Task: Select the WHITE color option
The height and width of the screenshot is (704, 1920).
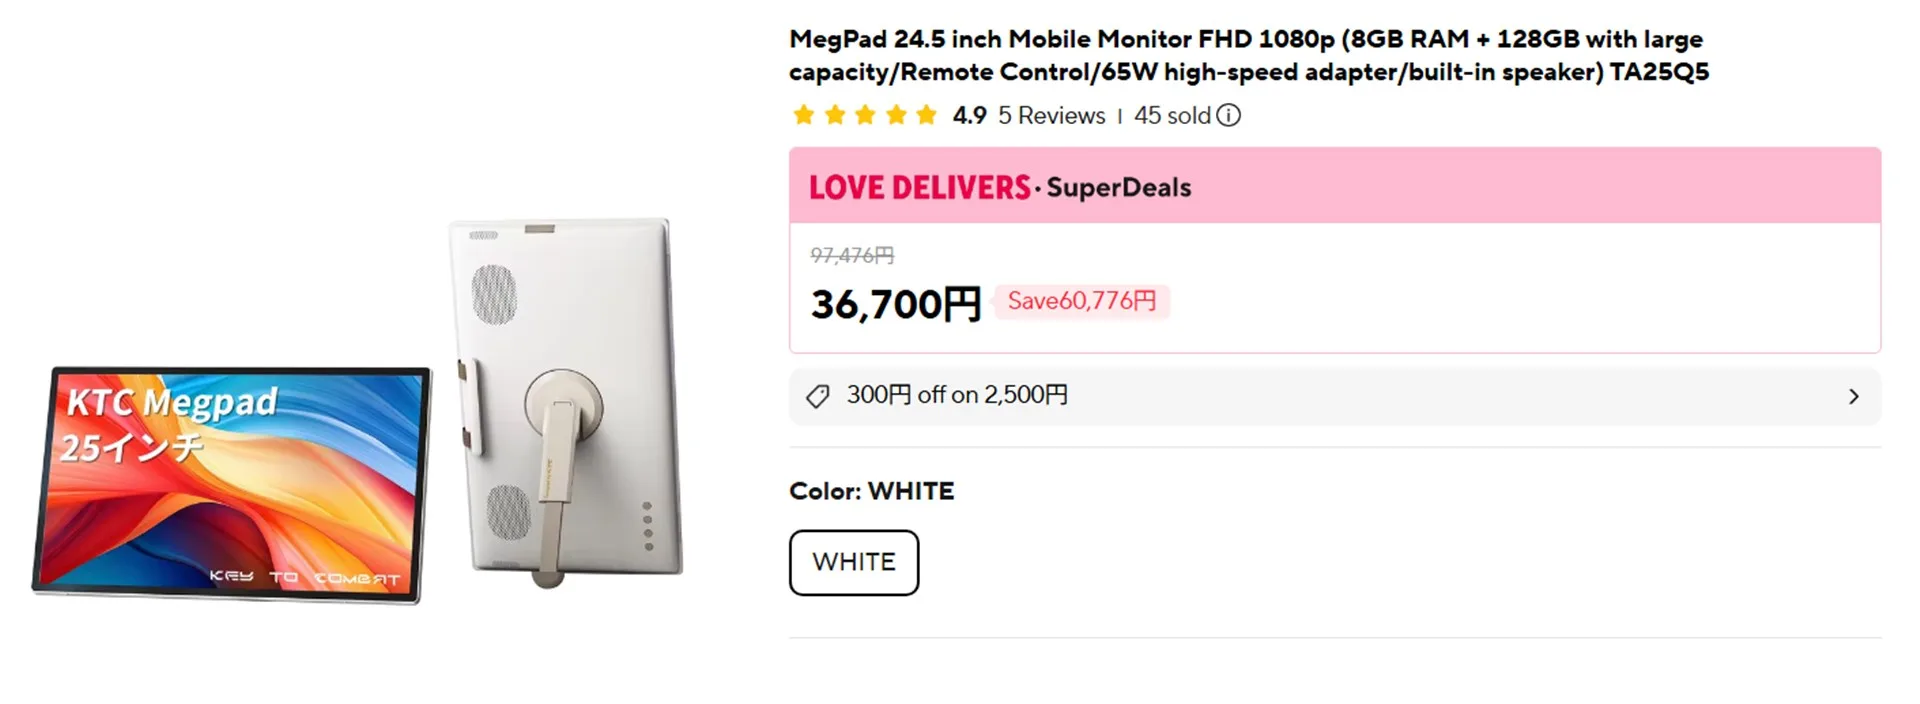Action: pos(853,563)
